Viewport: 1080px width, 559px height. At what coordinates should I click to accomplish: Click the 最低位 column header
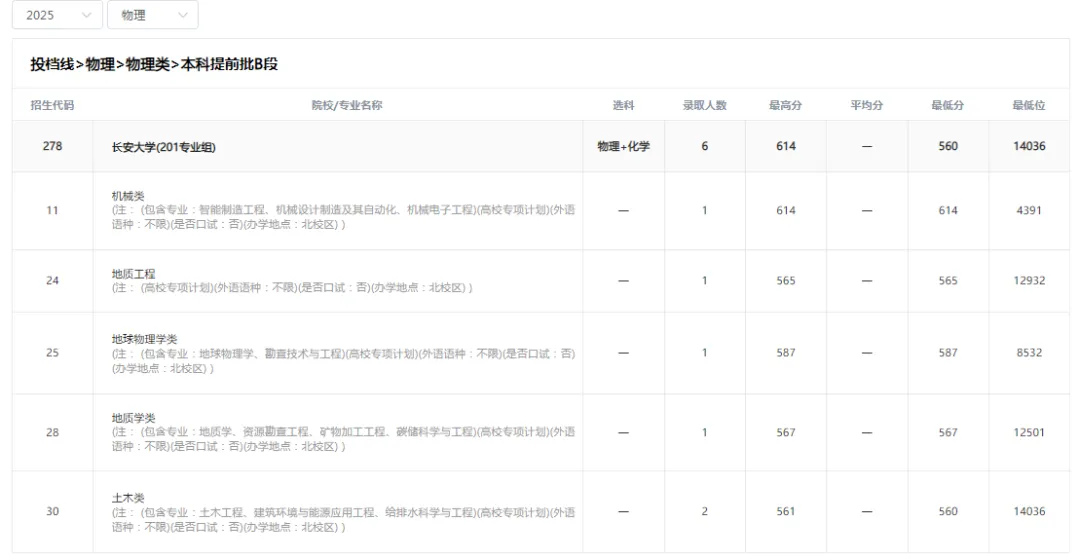coord(1029,105)
